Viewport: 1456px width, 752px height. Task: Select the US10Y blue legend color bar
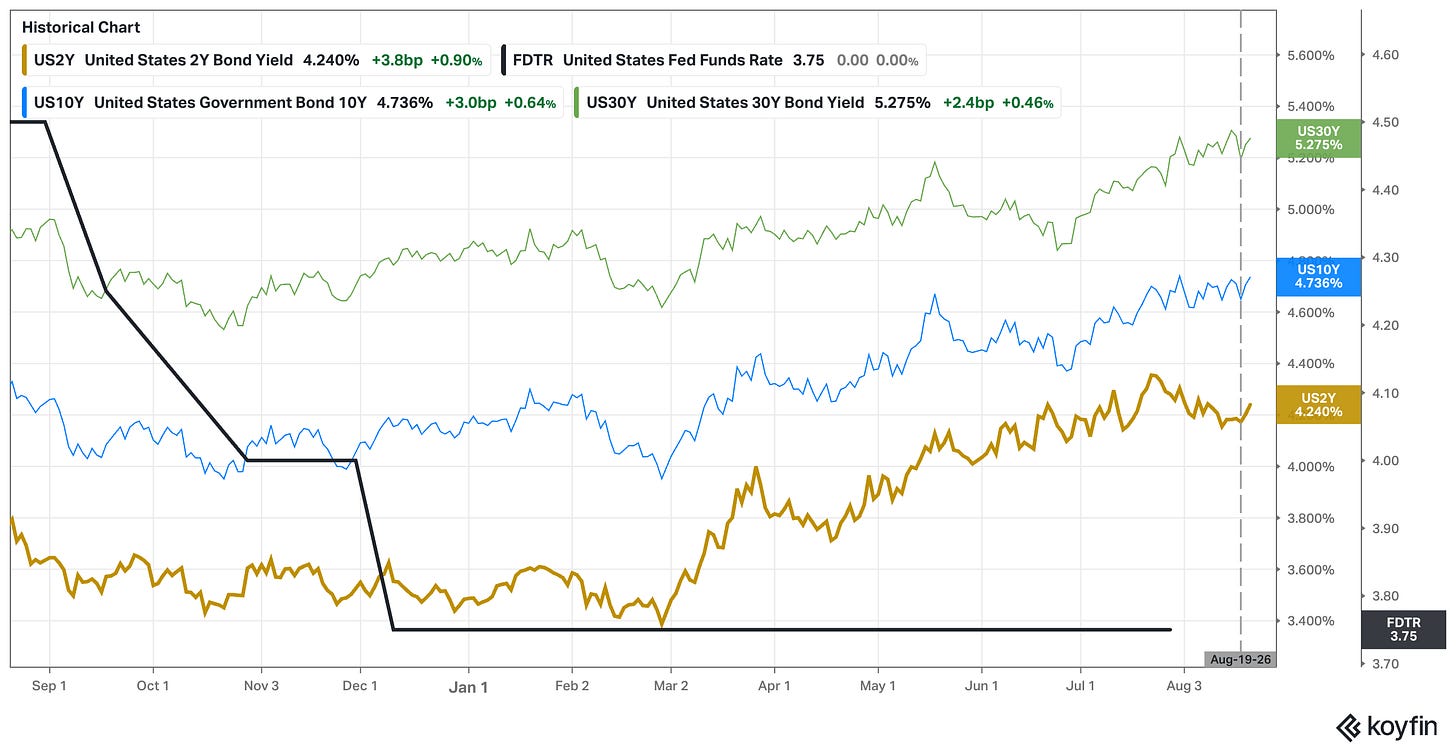[x=23, y=103]
